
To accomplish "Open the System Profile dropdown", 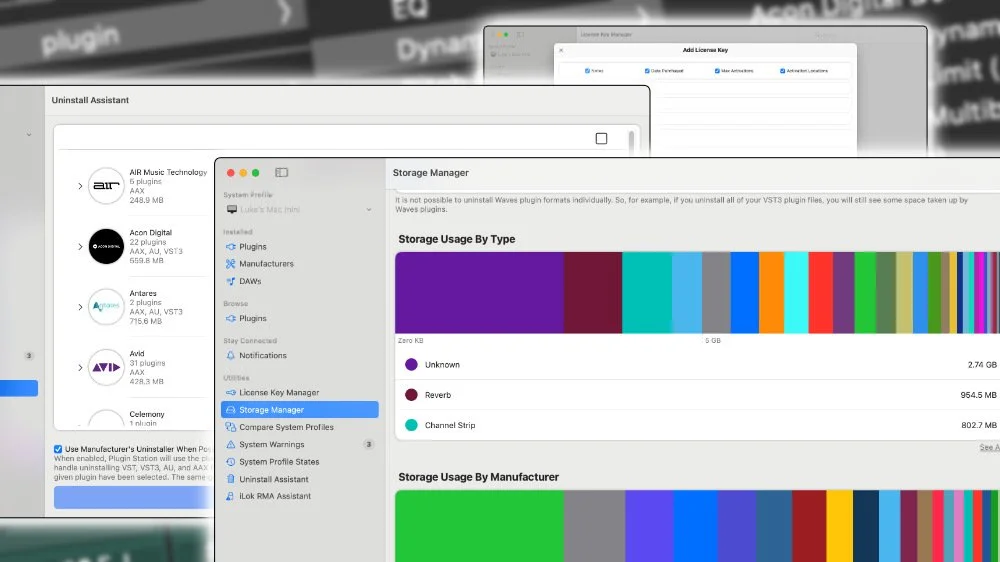I will coord(300,209).
